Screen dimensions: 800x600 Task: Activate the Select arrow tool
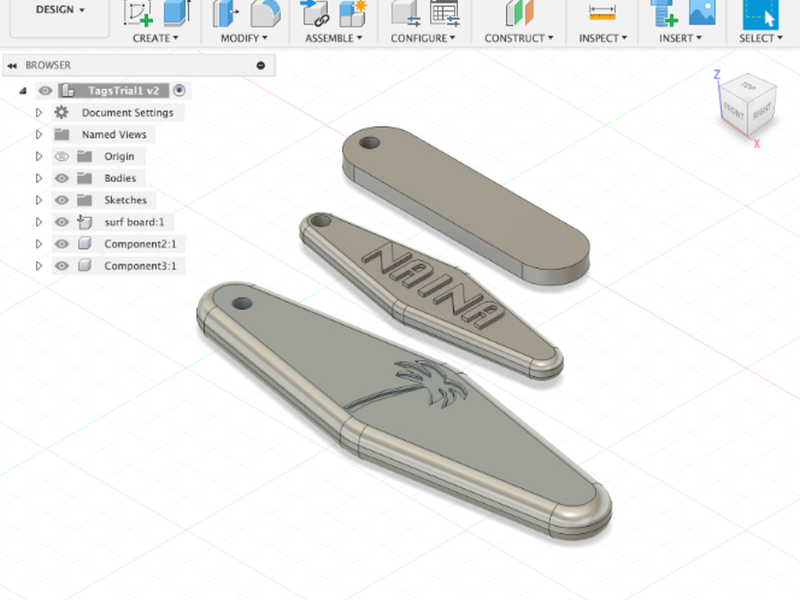762,14
